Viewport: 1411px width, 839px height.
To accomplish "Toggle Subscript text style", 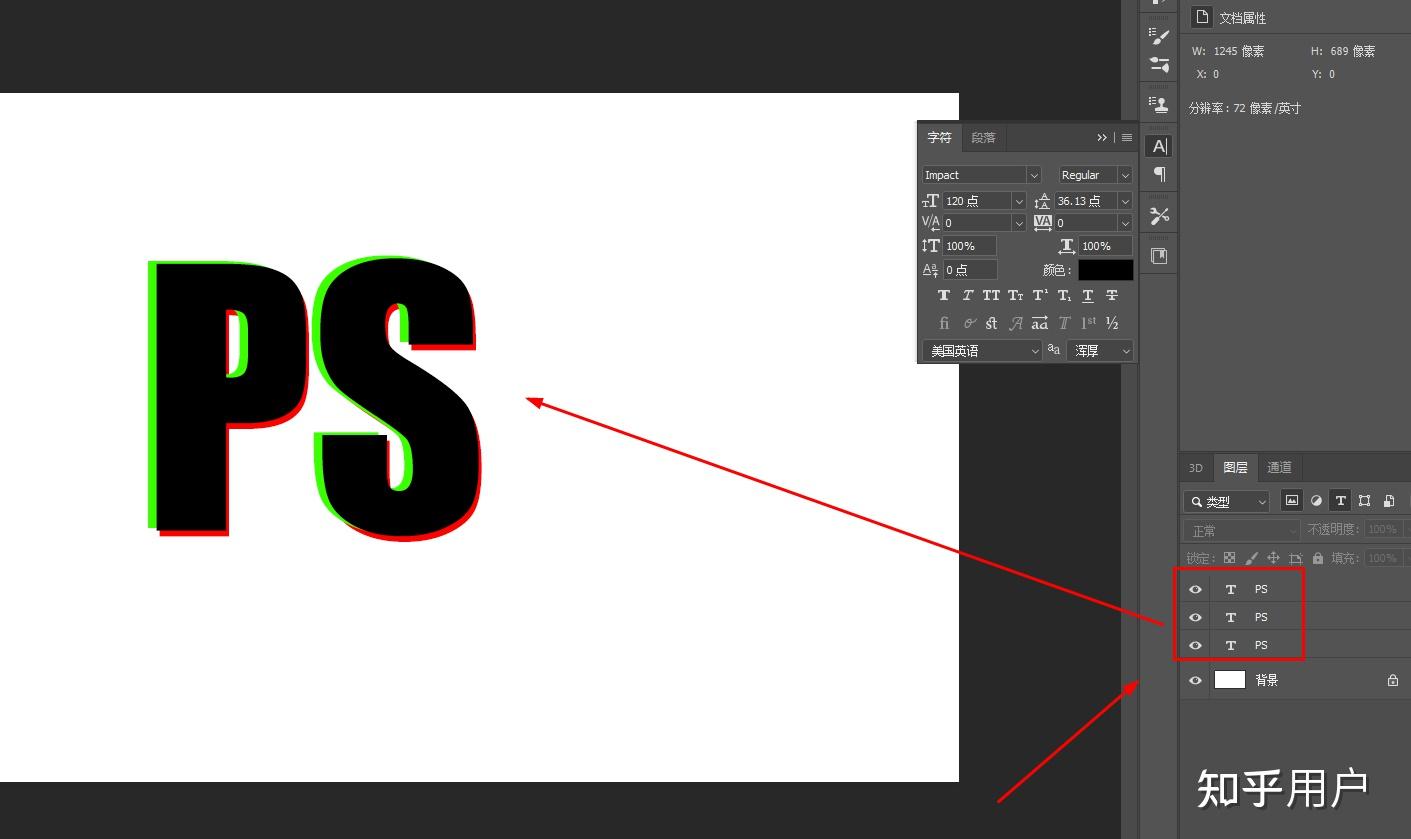I will pos(1064,296).
